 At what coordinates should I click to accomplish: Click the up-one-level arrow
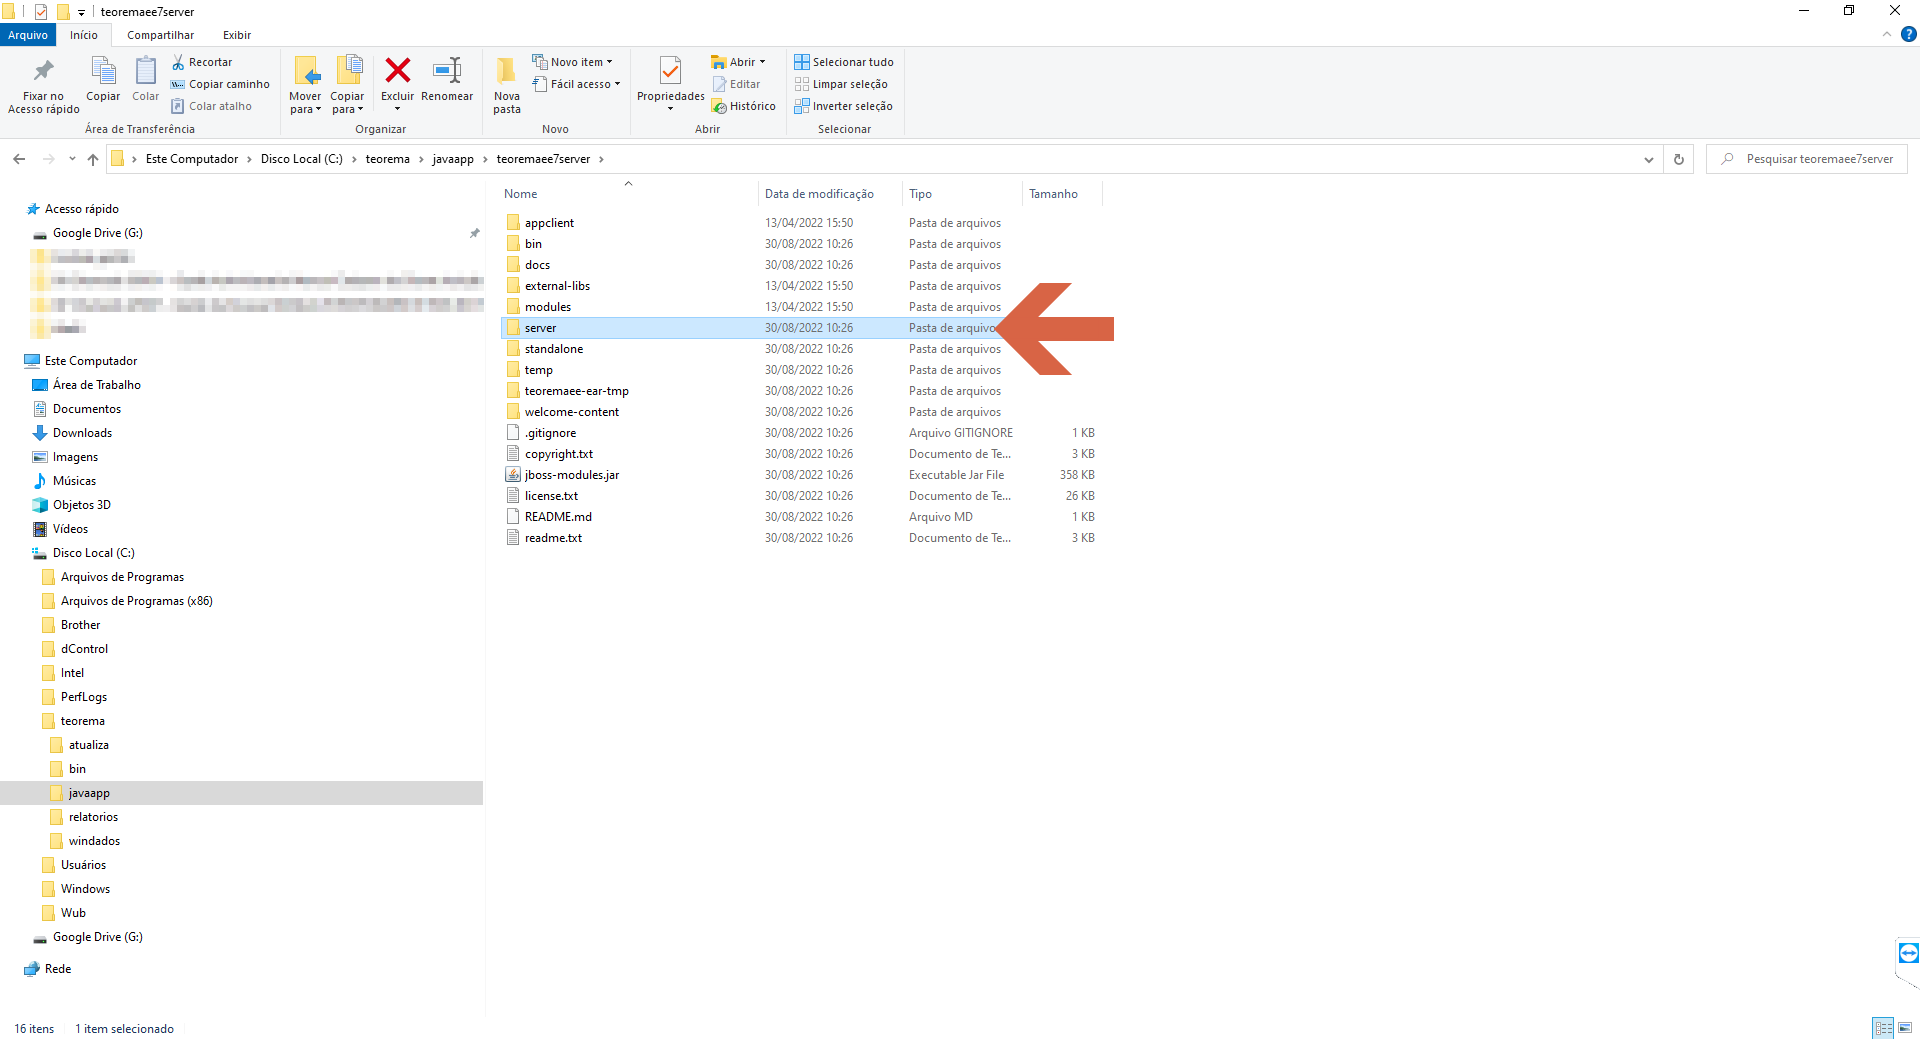[93, 159]
